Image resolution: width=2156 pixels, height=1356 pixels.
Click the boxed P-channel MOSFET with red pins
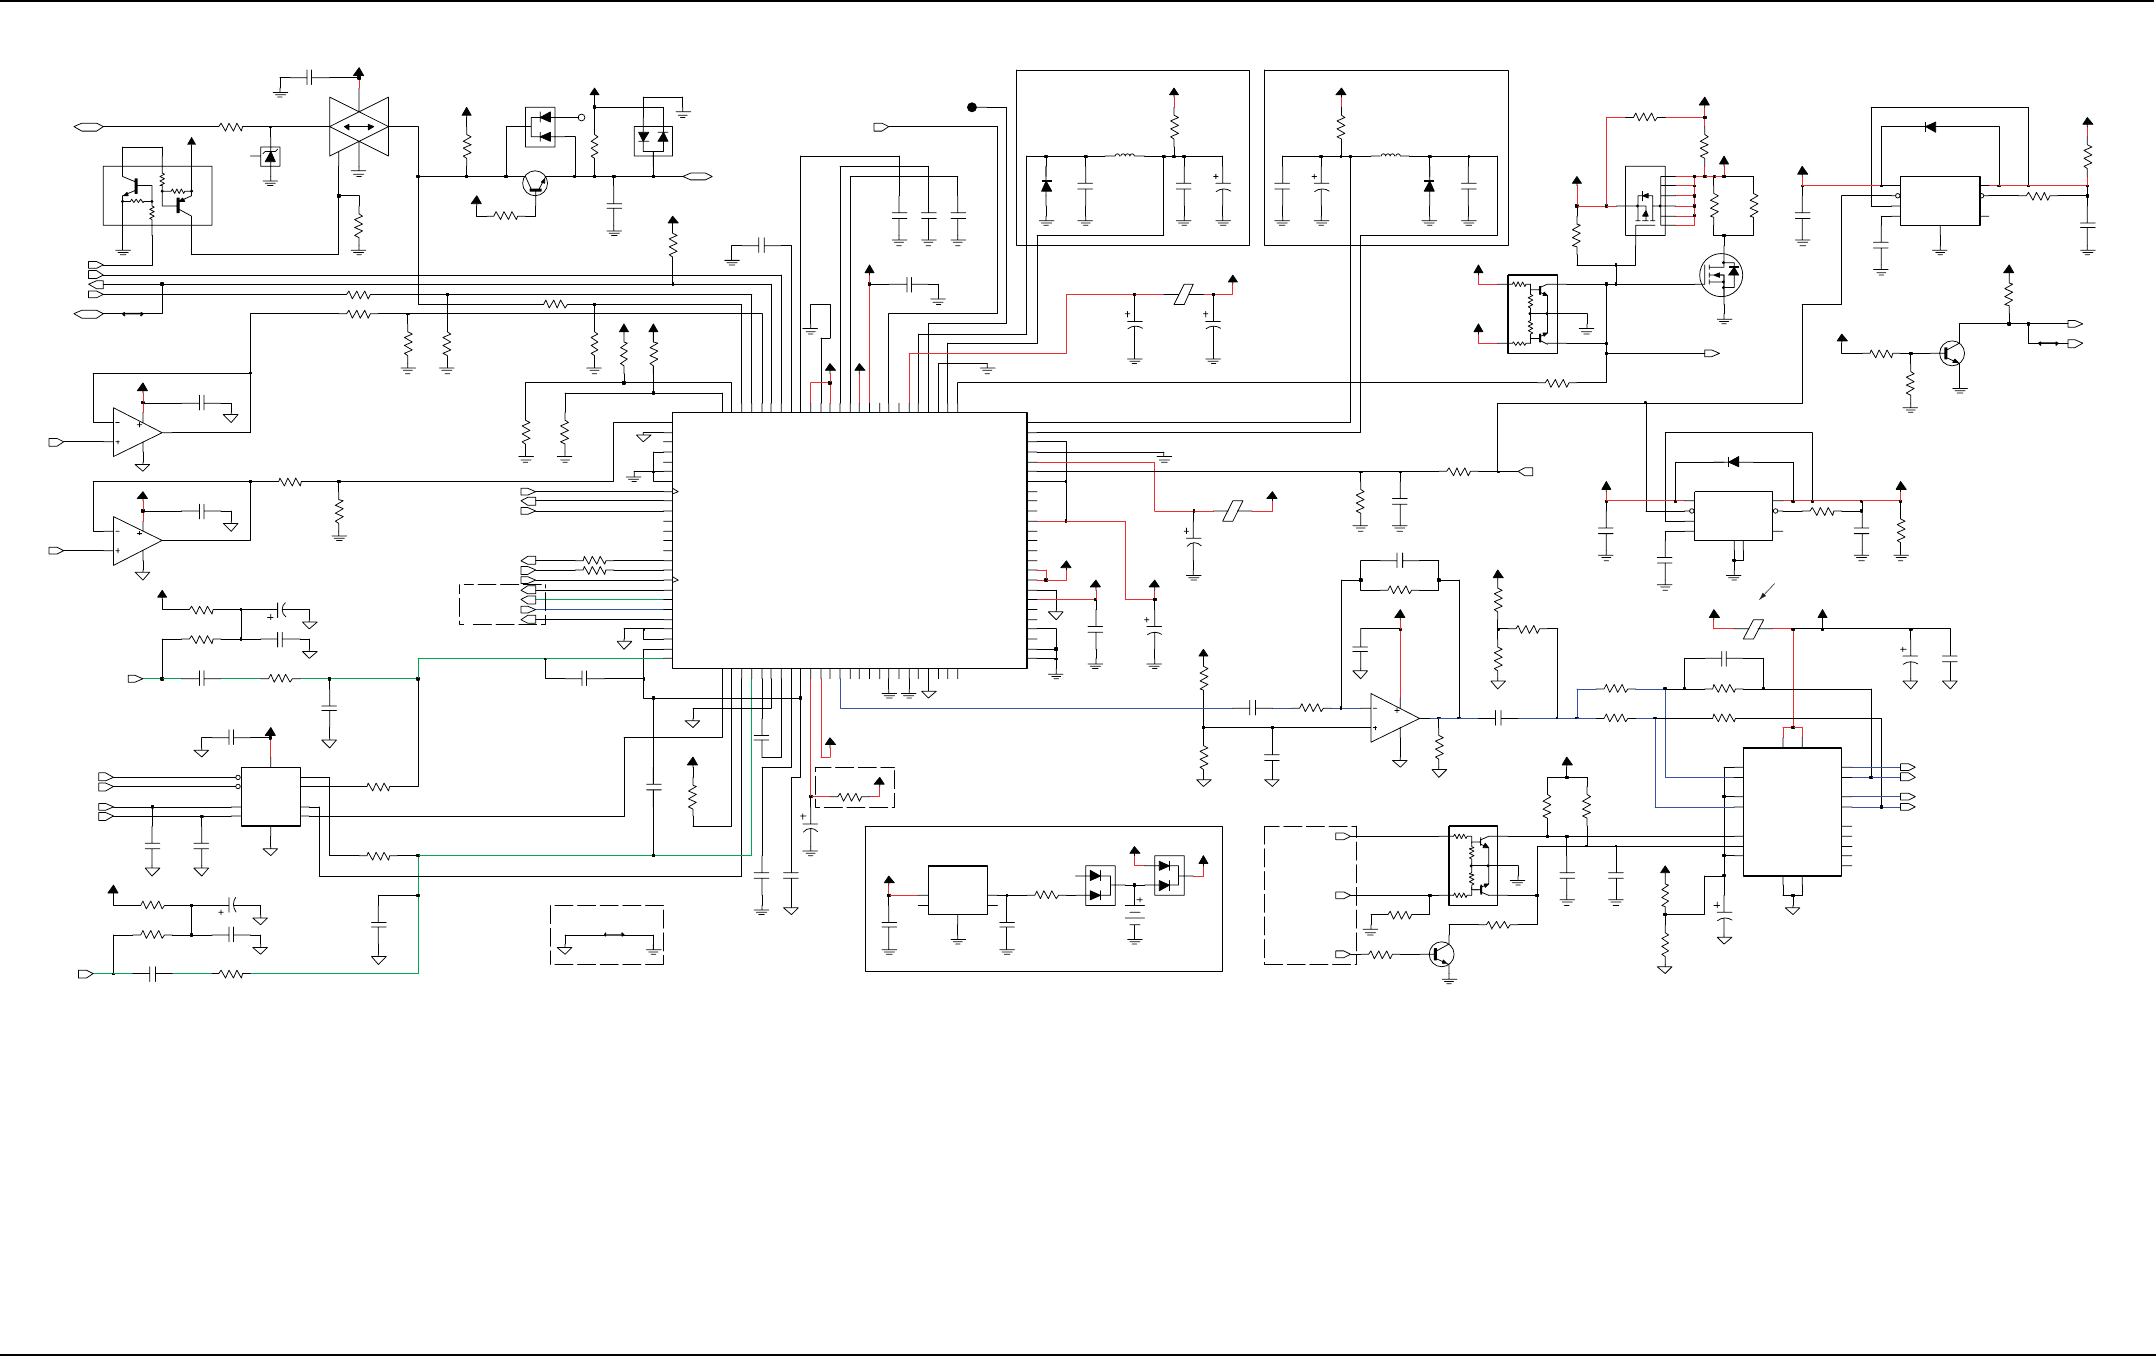[x=1645, y=201]
